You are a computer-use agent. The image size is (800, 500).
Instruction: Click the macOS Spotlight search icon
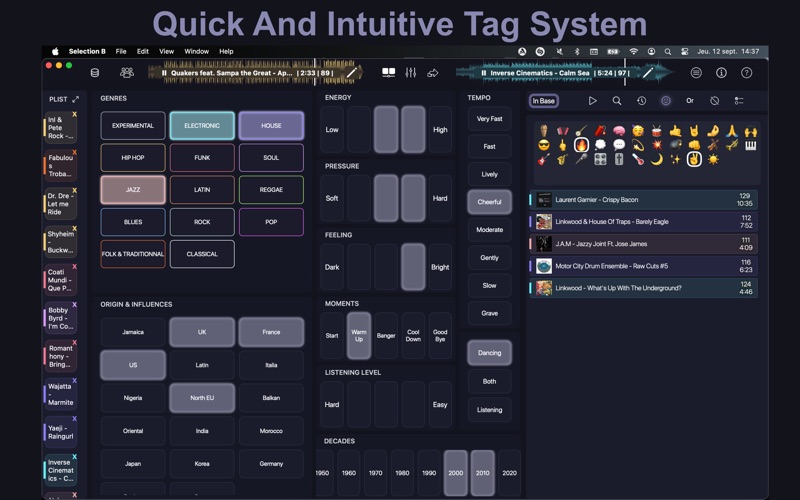[x=667, y=51]
